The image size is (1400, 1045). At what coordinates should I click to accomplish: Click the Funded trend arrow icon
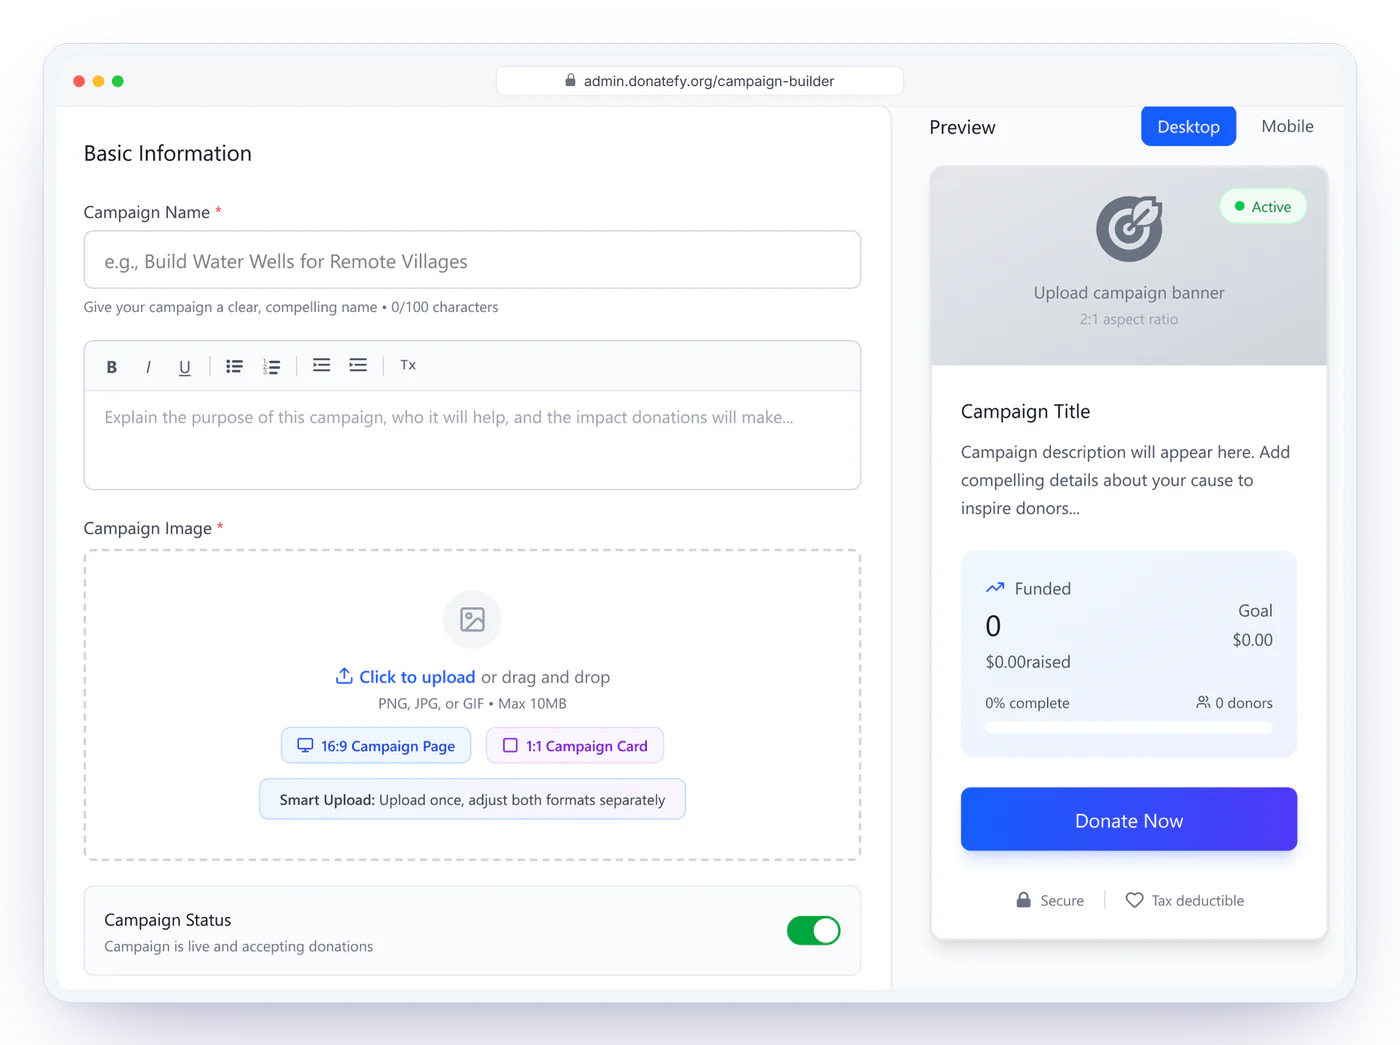[x=995, y=588]
